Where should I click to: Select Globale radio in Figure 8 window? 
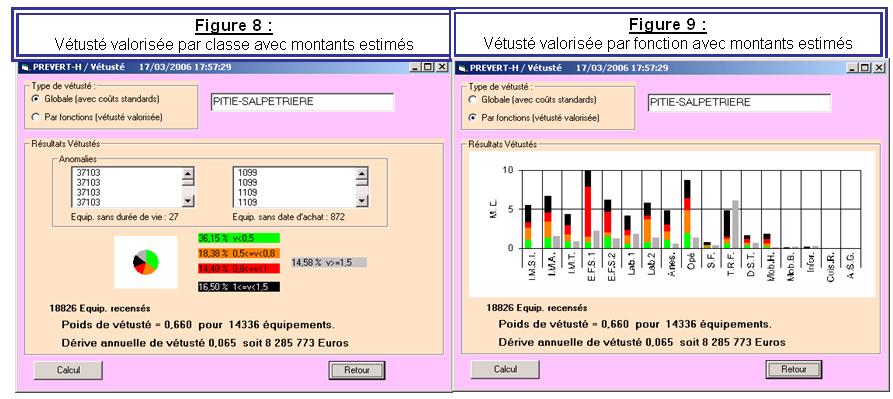click(36, 99)
